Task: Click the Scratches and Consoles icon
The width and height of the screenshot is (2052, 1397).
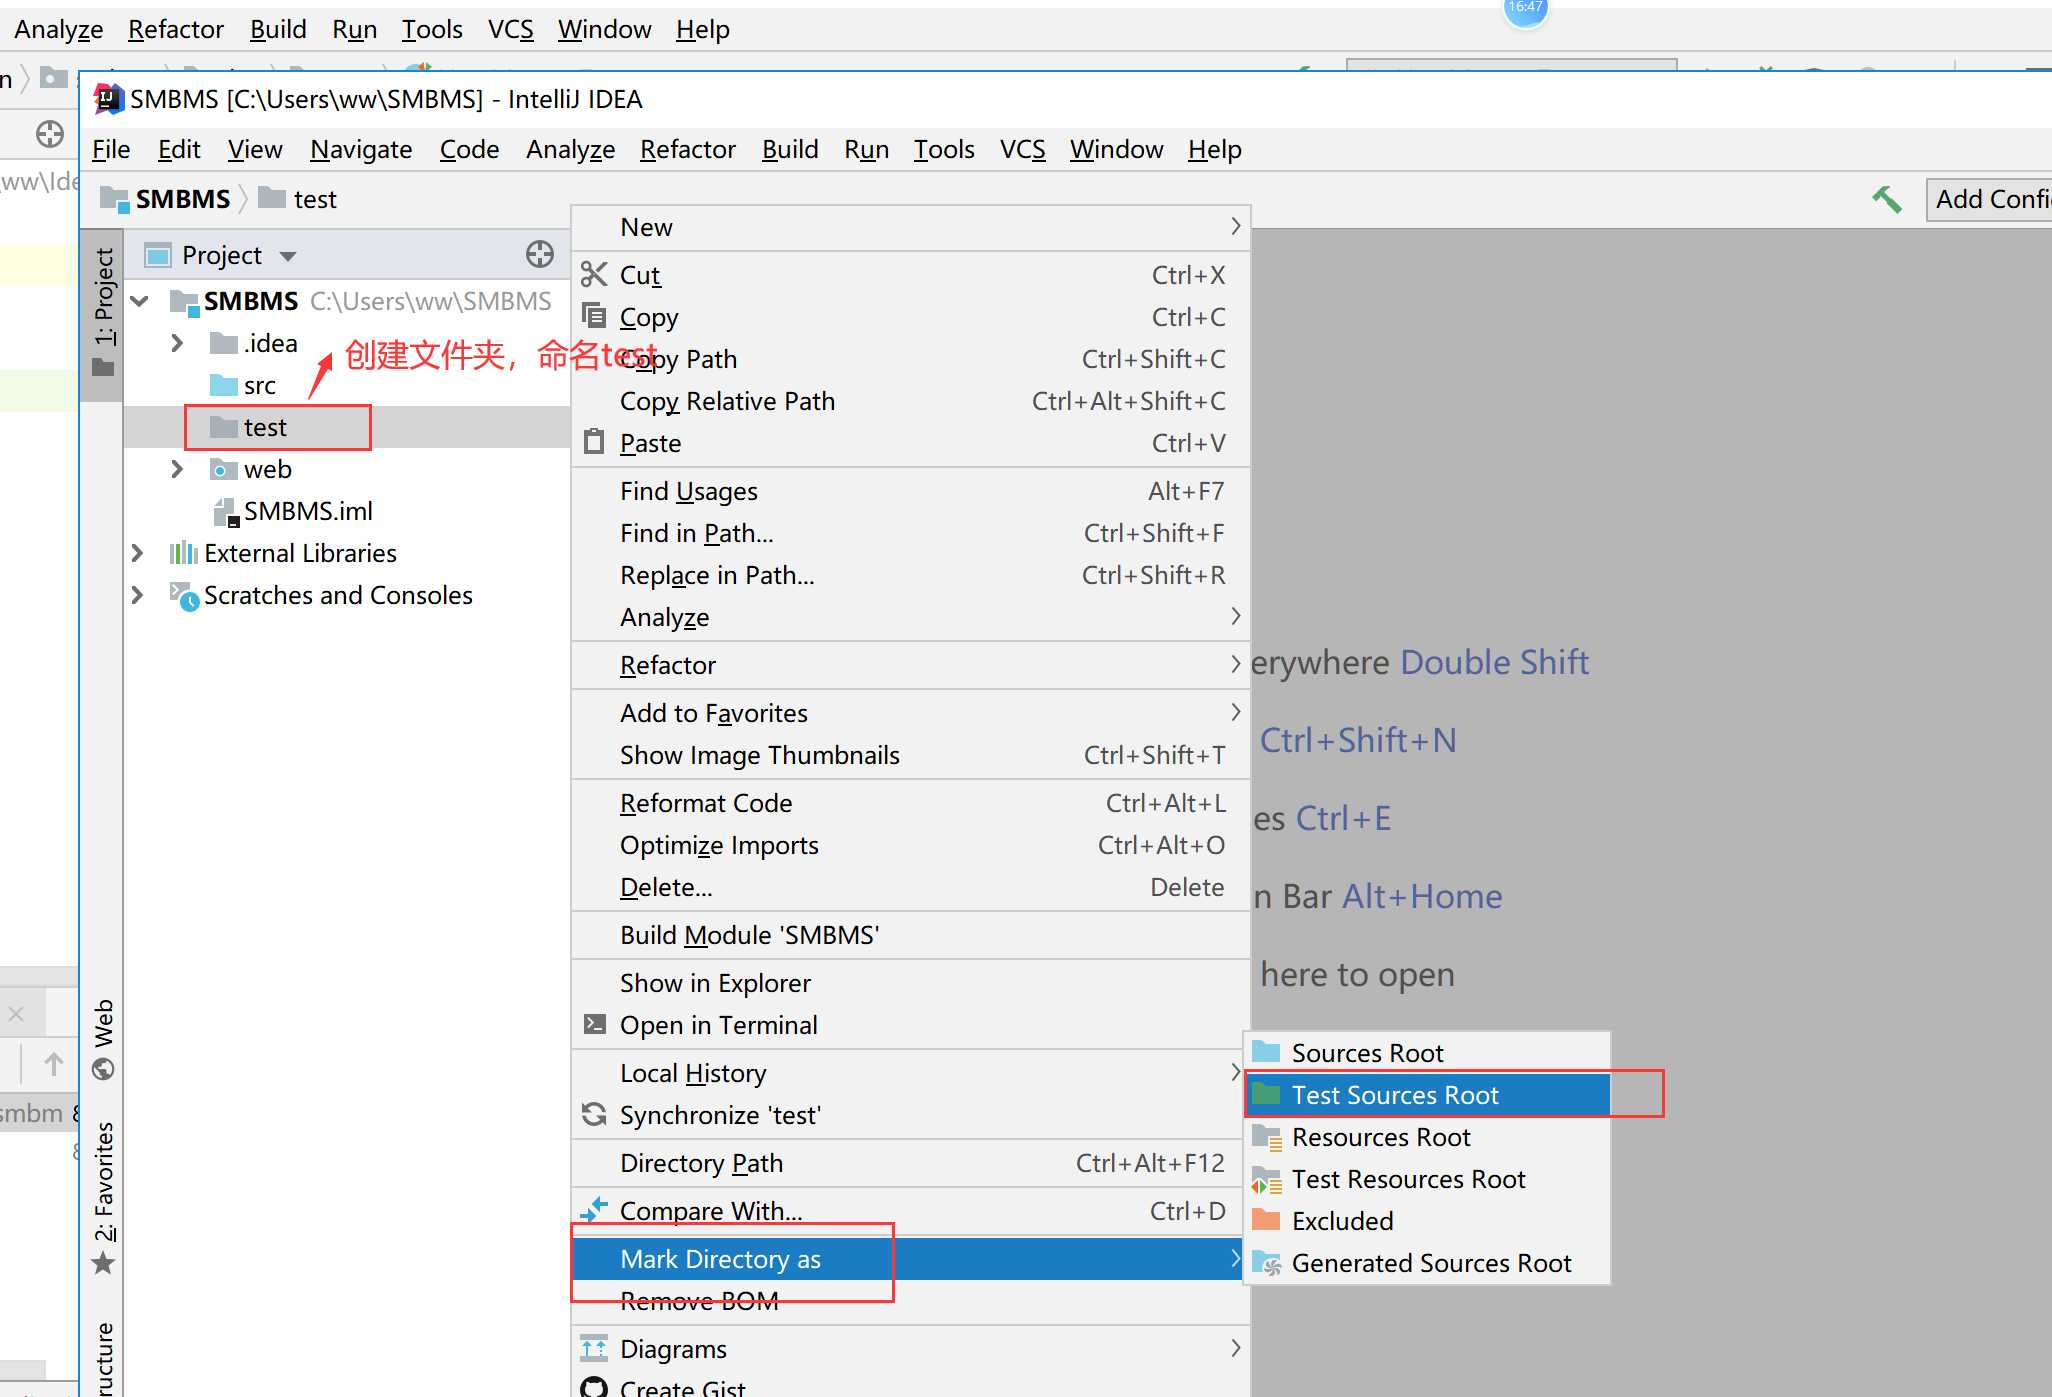Action: click(x=184, y=595)
